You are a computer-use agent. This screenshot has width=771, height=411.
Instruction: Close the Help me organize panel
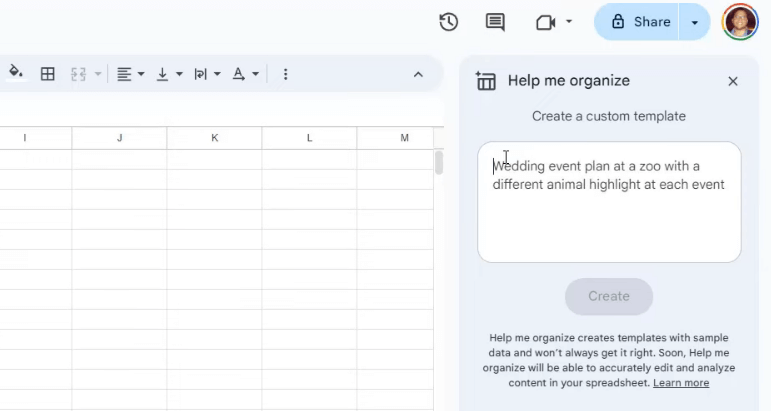733,81
